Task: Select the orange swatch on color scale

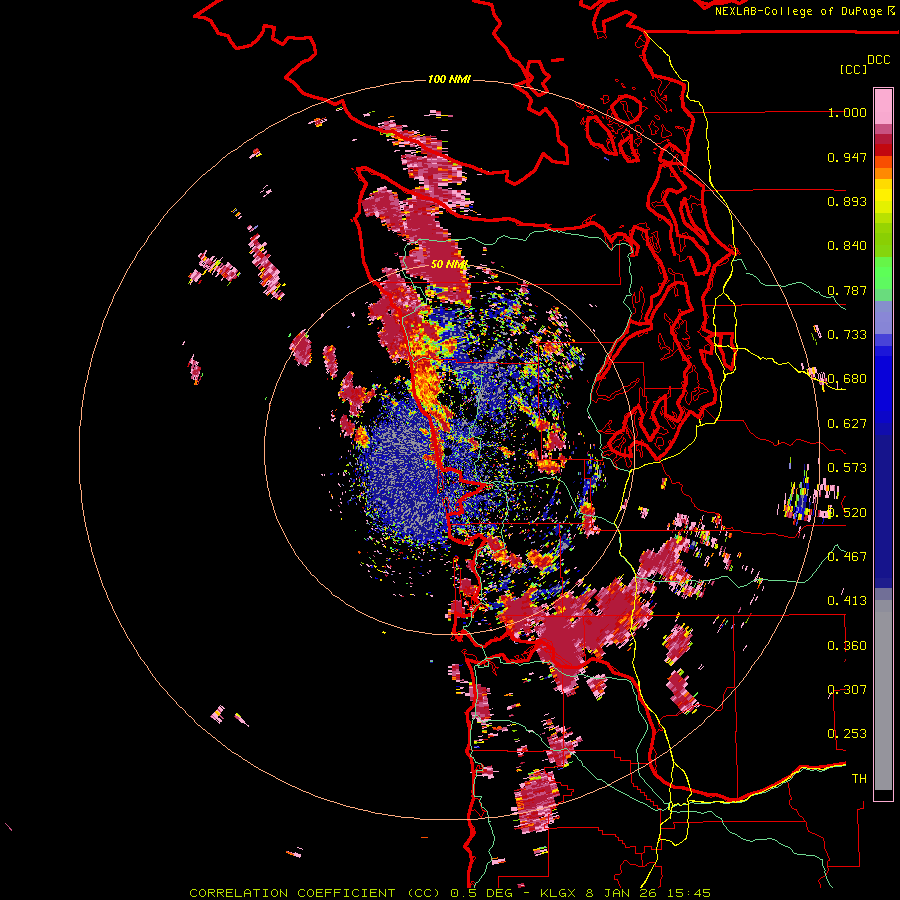Action: (x=883, y=173)
